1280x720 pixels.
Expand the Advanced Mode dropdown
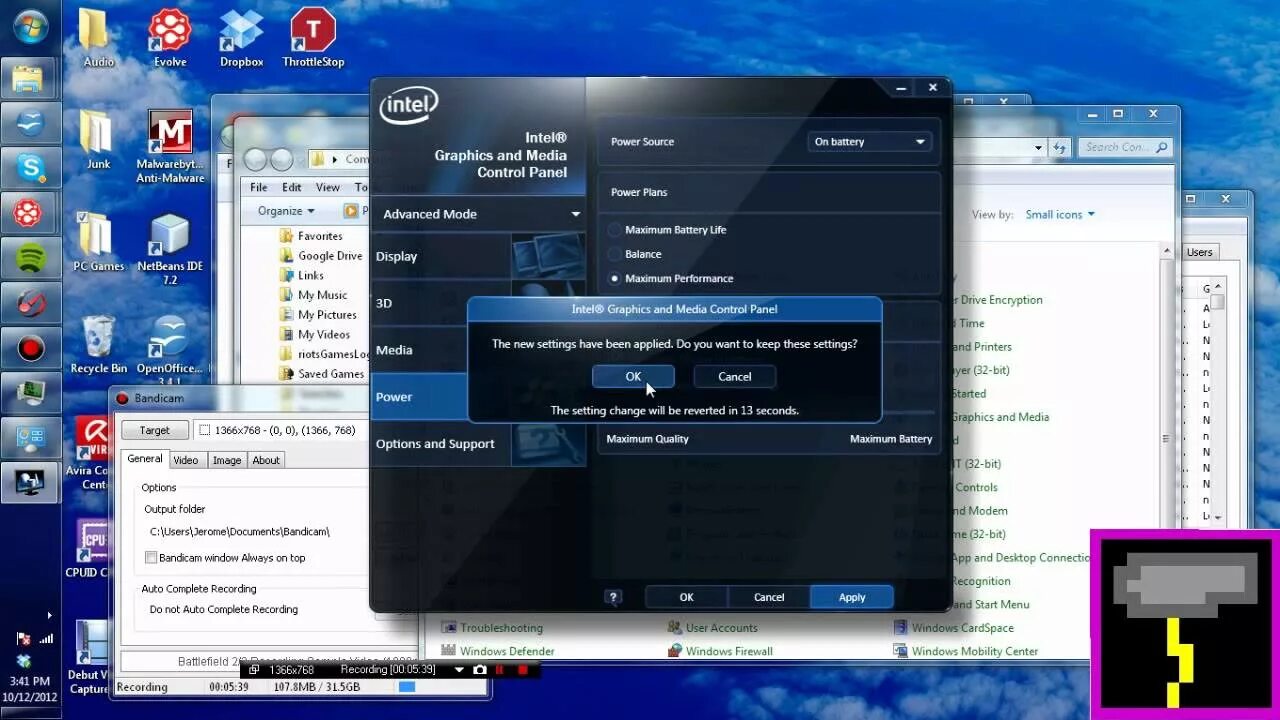coord(478,214)
